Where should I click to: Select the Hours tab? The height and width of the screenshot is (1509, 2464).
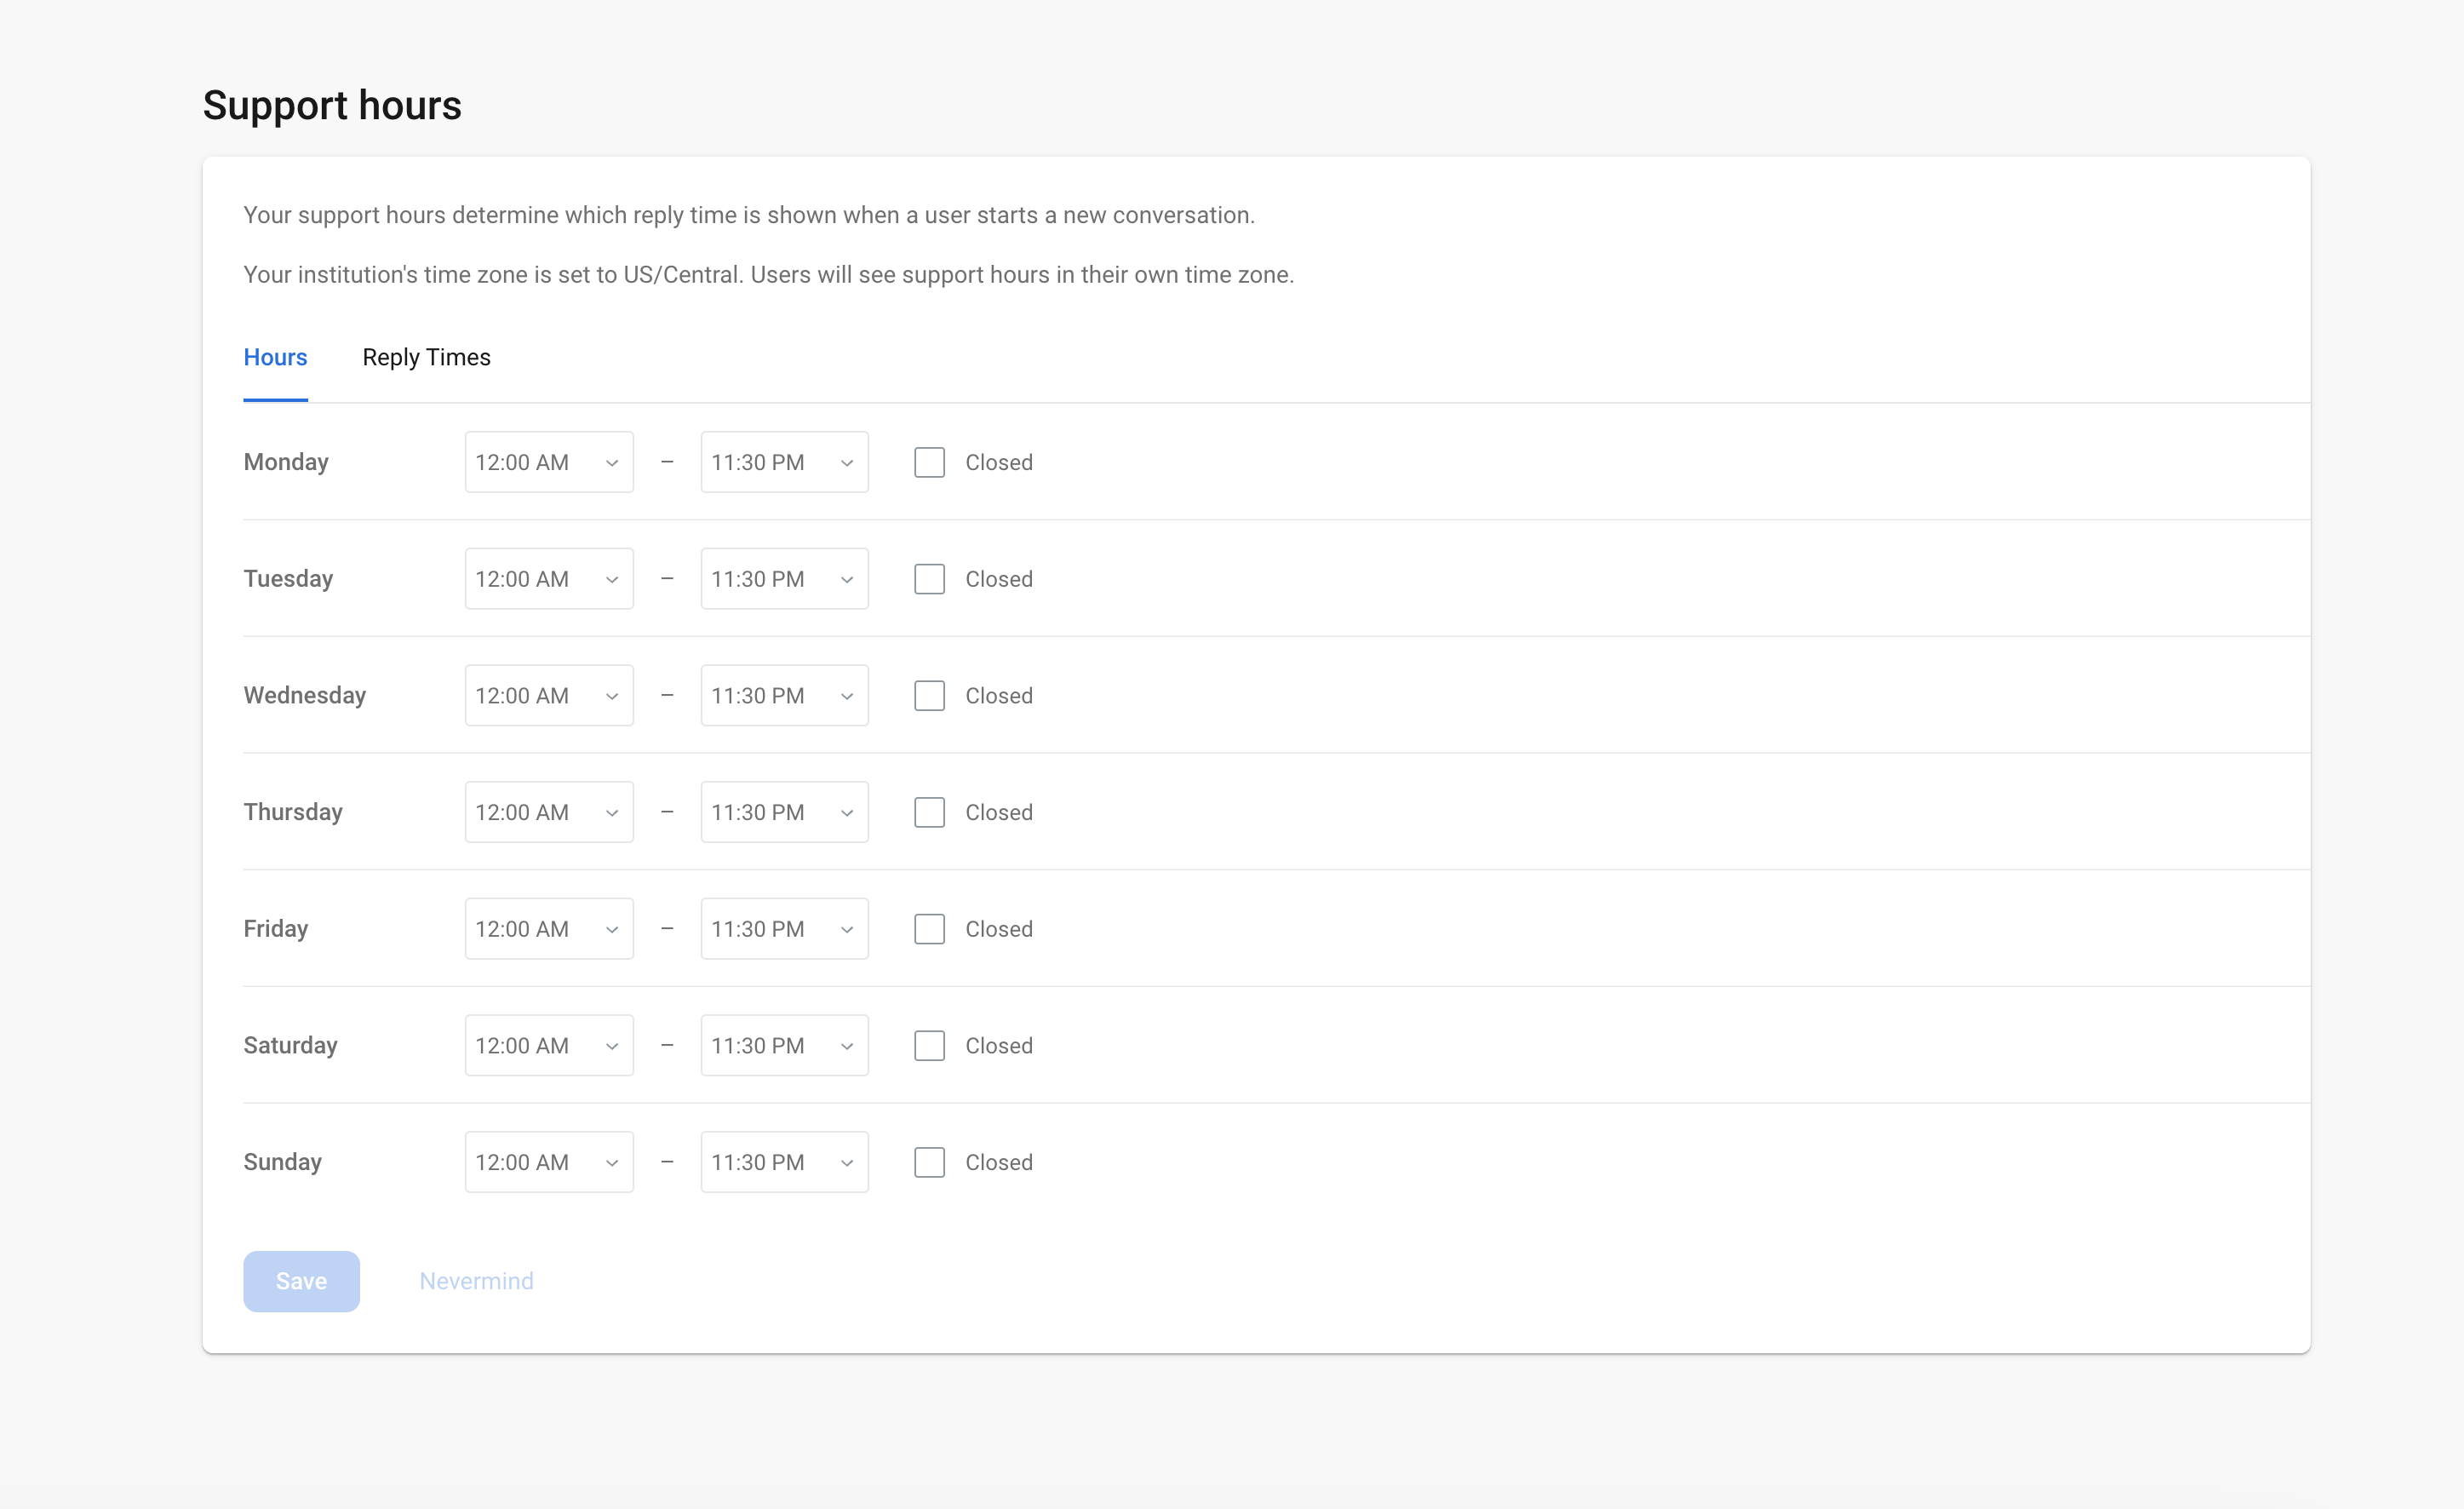[275, 357]
